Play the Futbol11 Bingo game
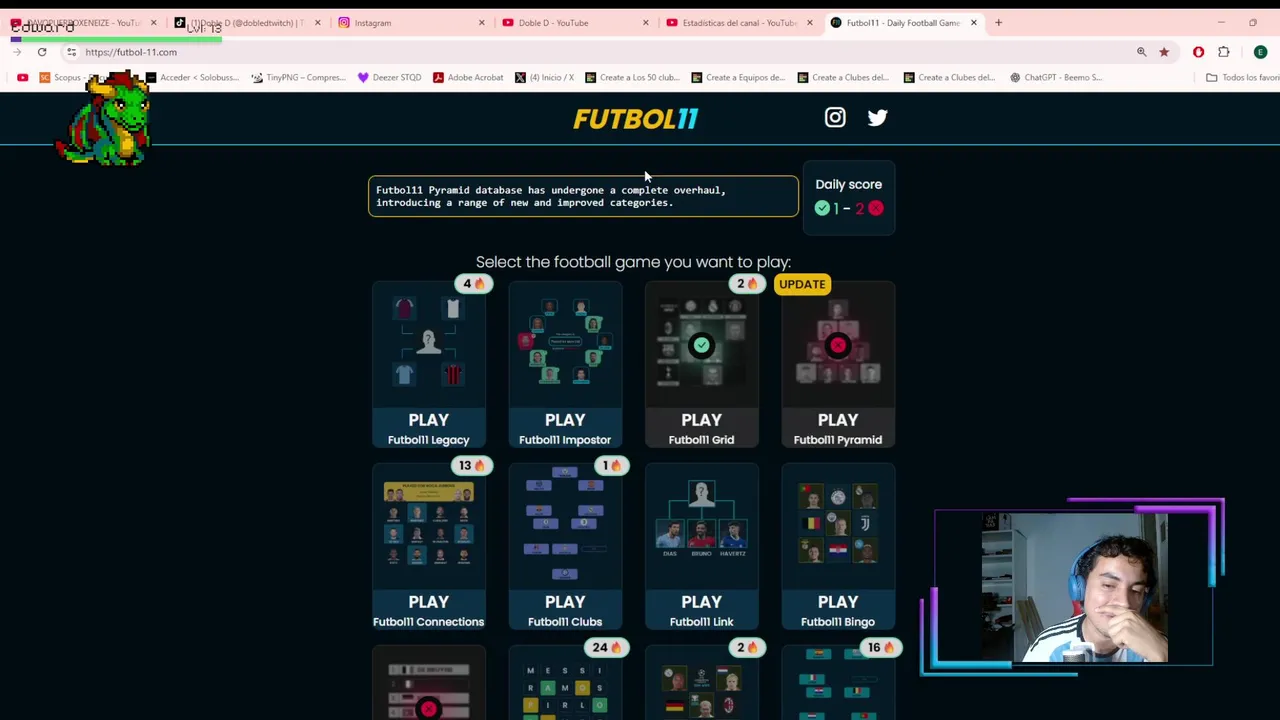 [x=838, y=547]
